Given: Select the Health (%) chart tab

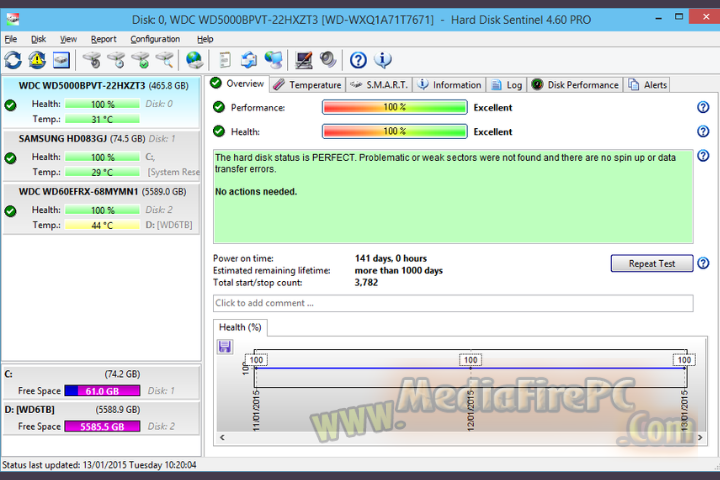Looking at the screenshot, I should click(x=240, y=328).
